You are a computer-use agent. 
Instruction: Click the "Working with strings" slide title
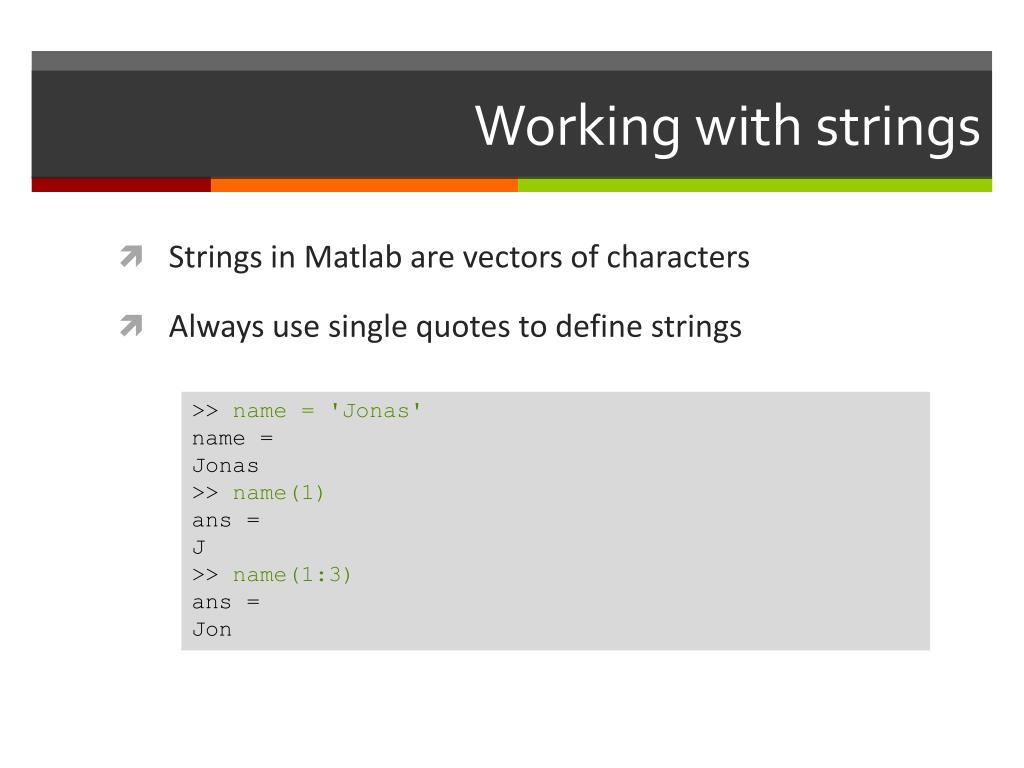pyautogui.click(x=727, y=127)
